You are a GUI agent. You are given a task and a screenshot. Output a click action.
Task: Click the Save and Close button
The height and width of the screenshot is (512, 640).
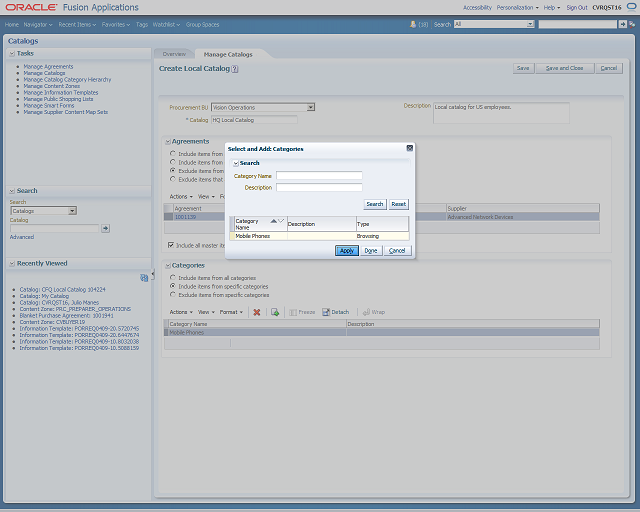click(x=564, y=68)
